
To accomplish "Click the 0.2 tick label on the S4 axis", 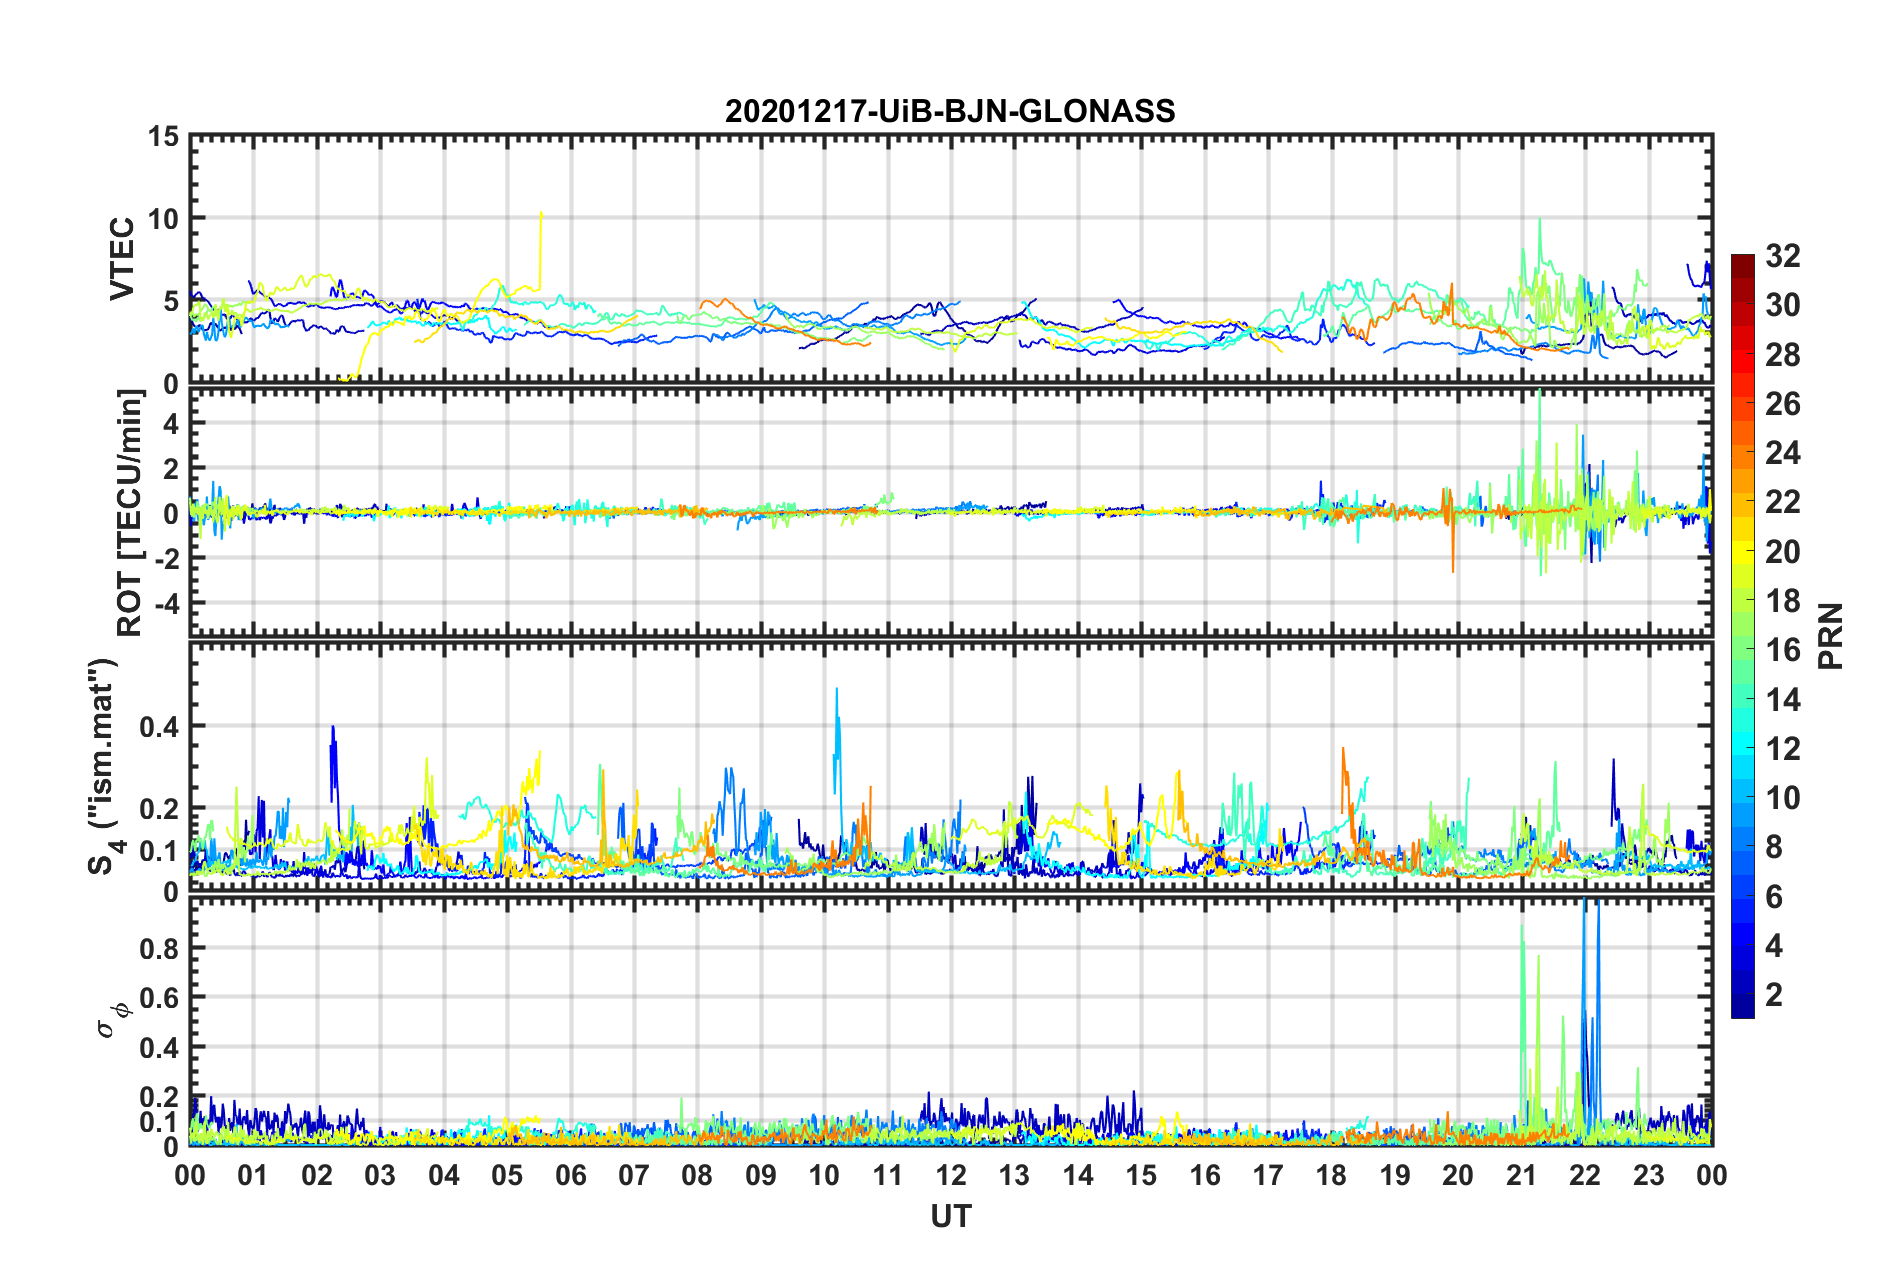I will [x=159, y=809].
